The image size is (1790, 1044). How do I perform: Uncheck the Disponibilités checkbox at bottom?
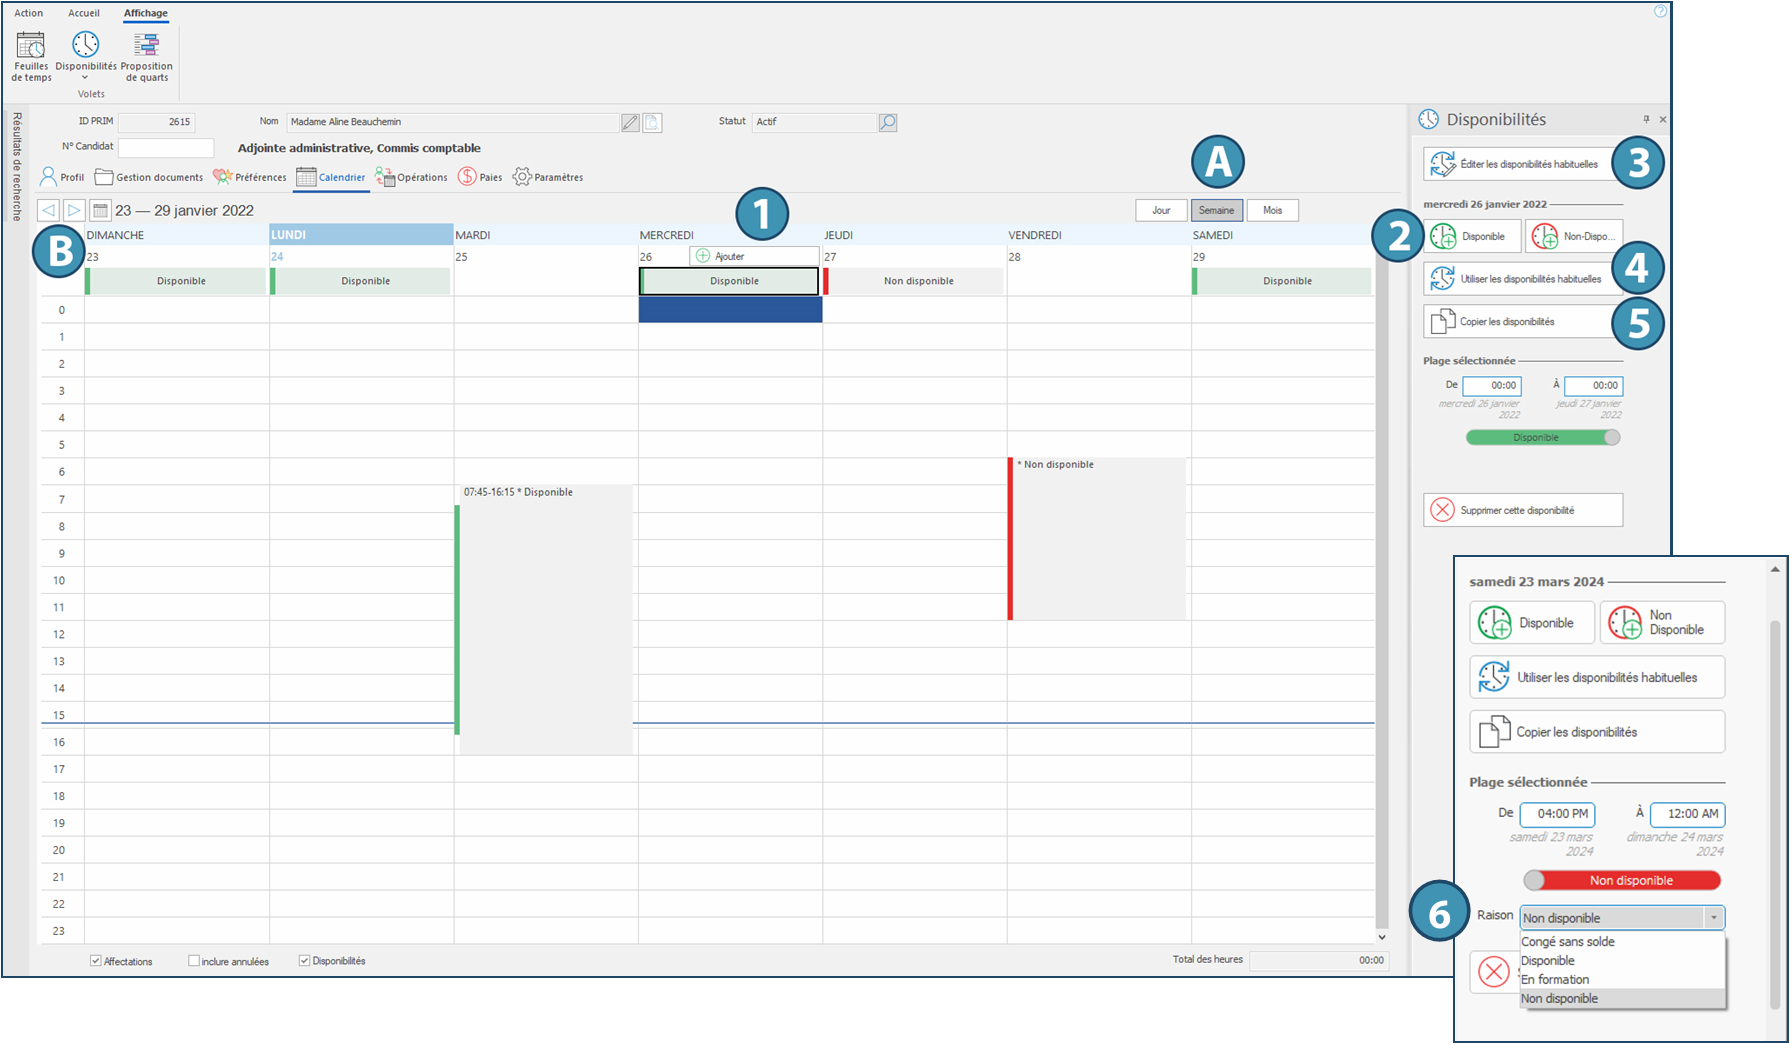click(305, 961)
